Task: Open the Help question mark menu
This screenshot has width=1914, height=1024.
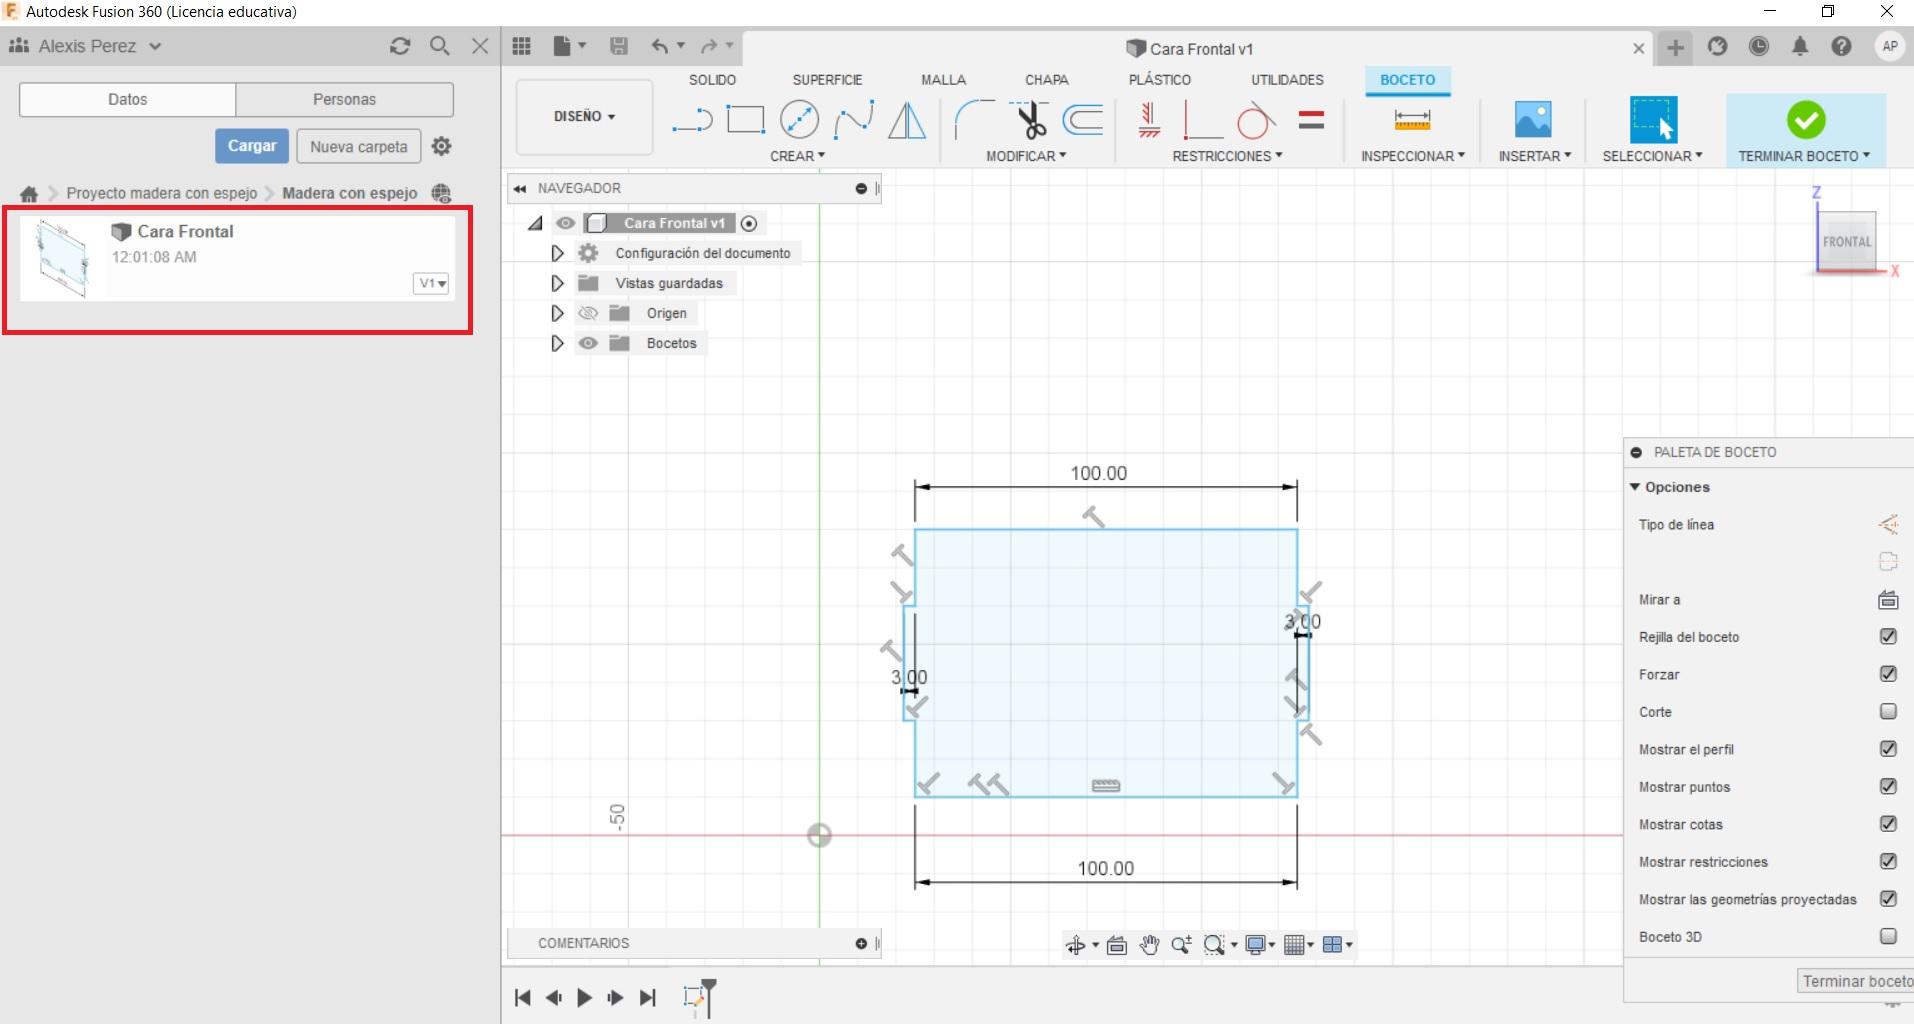Action: click(1841, 47)
